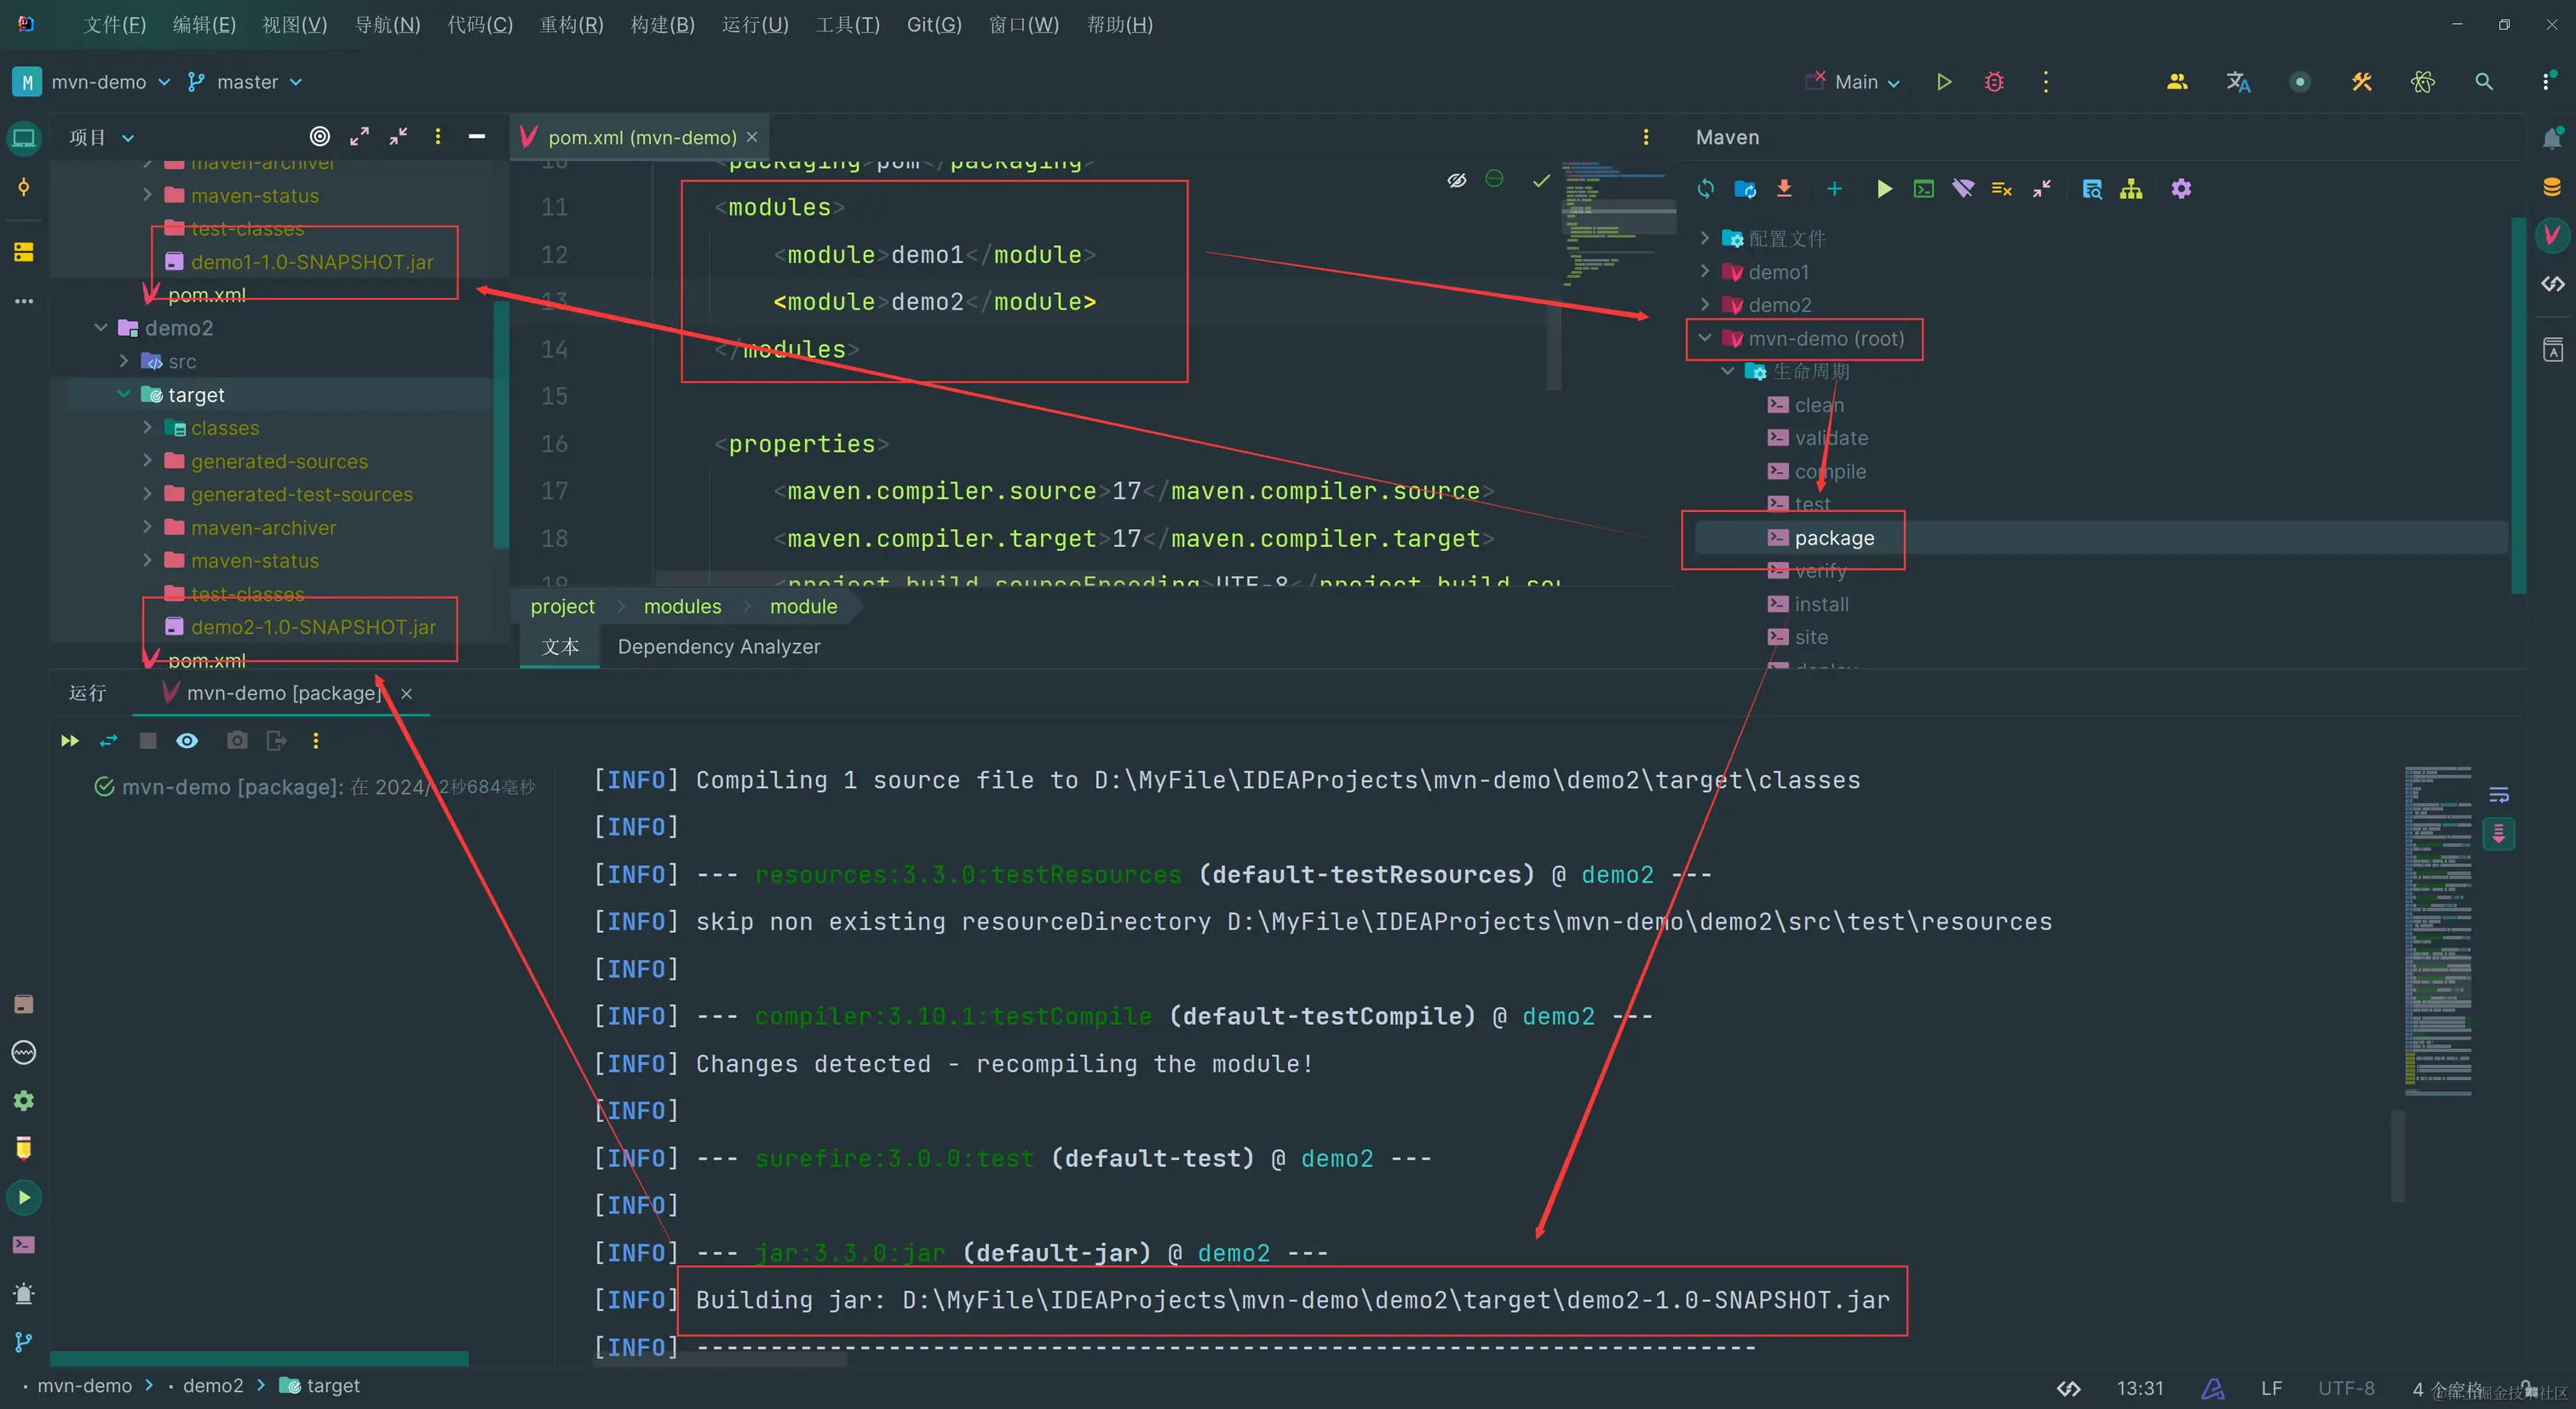Image resolution: width=2576 pixels, height=1409 pixels.
Task: Expand the demo1 node in Maven panel
Action: (x=1705, y=272)
